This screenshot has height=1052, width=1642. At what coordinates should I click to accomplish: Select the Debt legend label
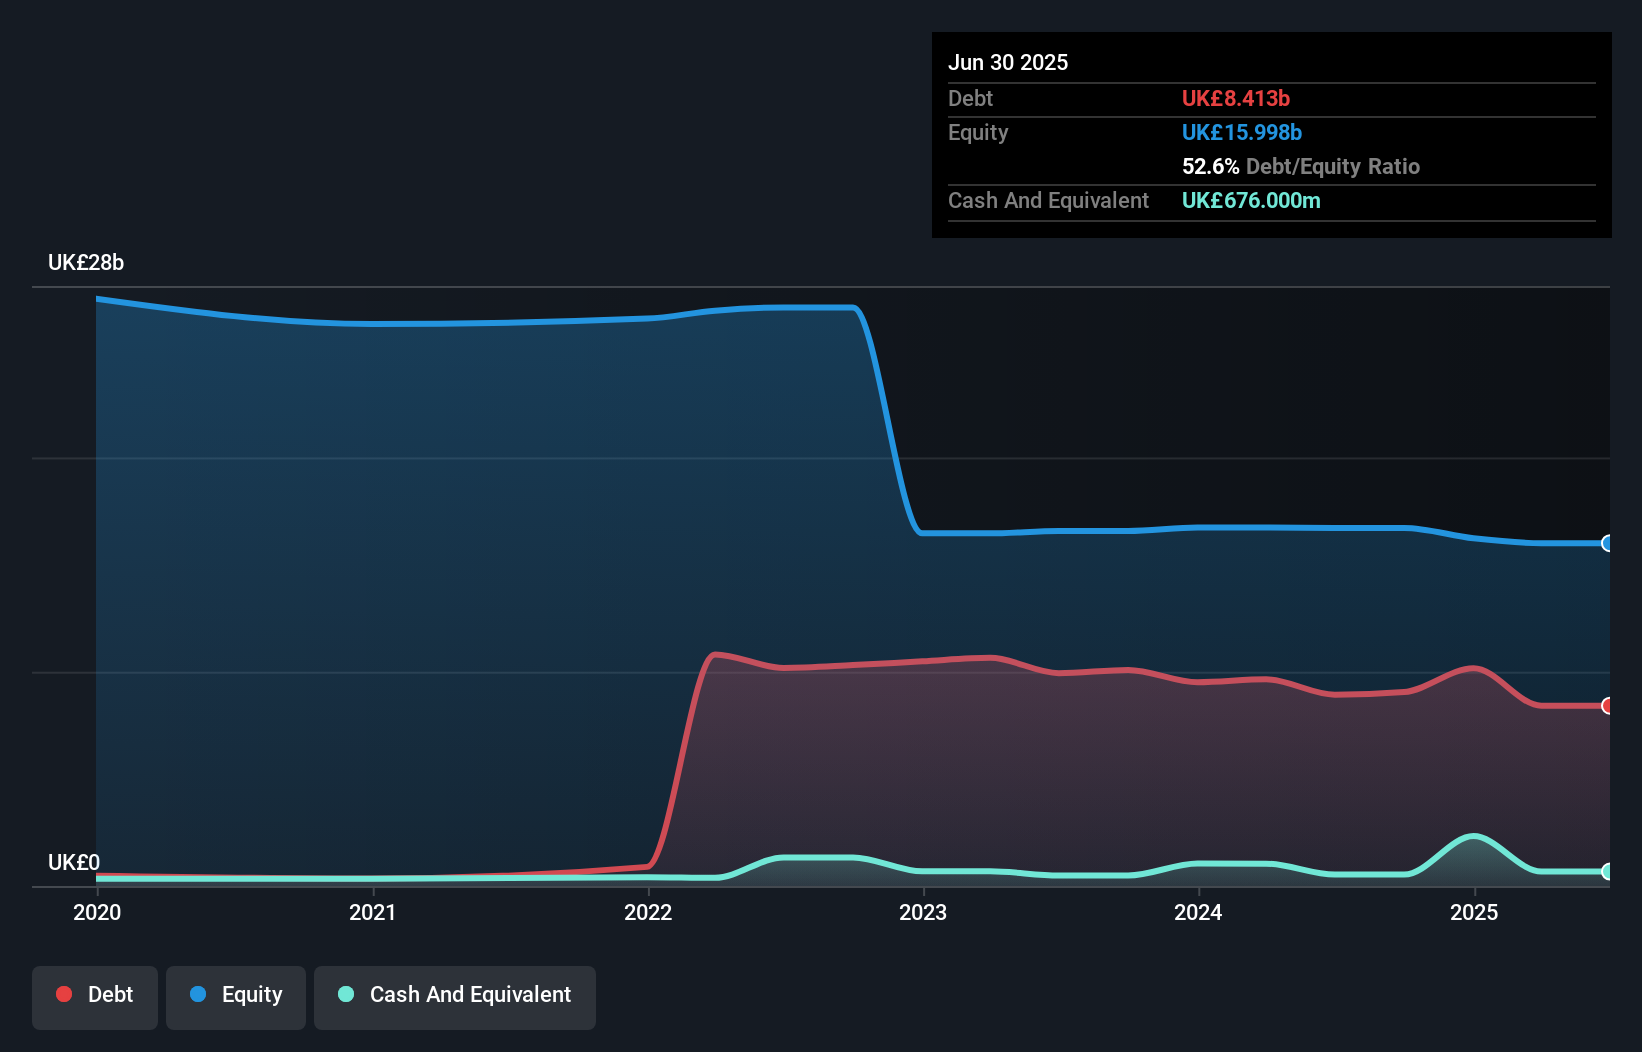[x=110, y=995]
